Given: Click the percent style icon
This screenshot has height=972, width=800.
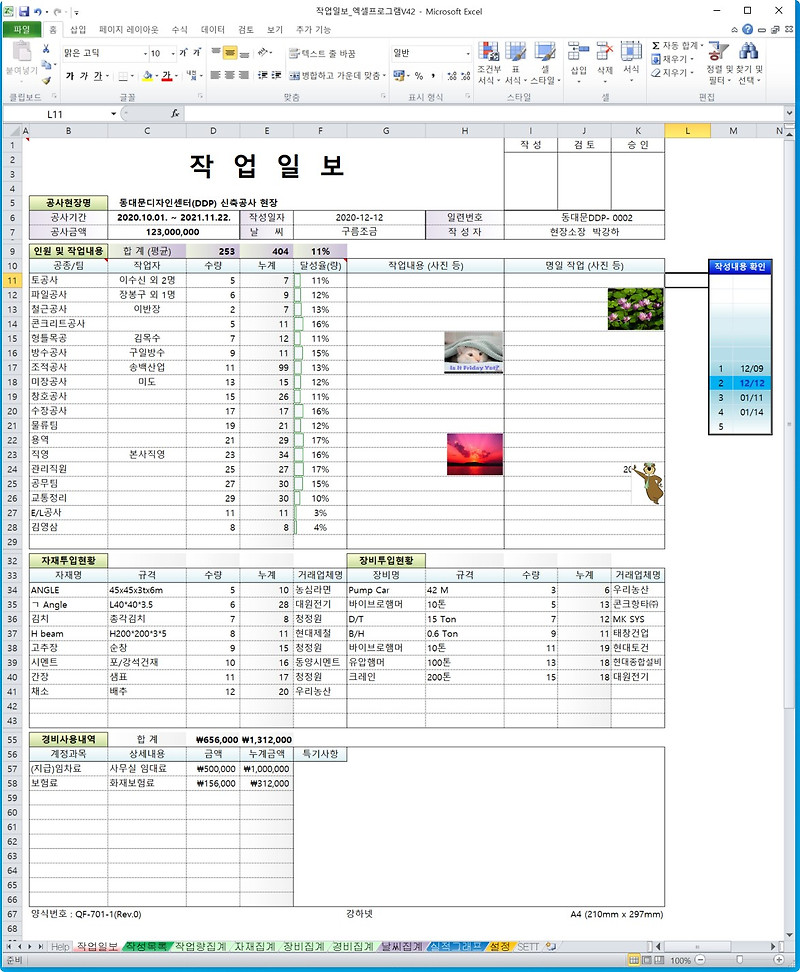Looking at the screenshot, I should (419, 76).
